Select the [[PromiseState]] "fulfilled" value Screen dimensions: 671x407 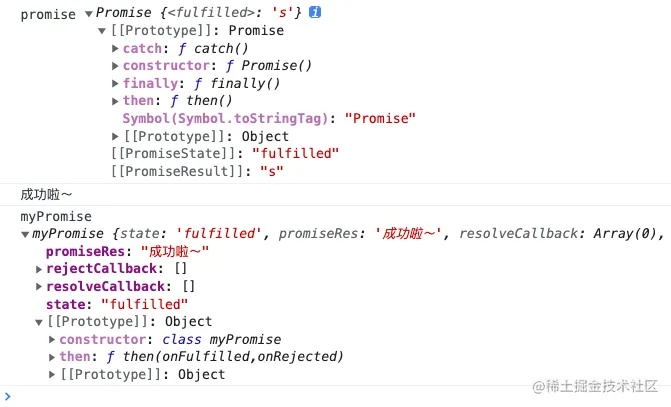pos(295,153)
